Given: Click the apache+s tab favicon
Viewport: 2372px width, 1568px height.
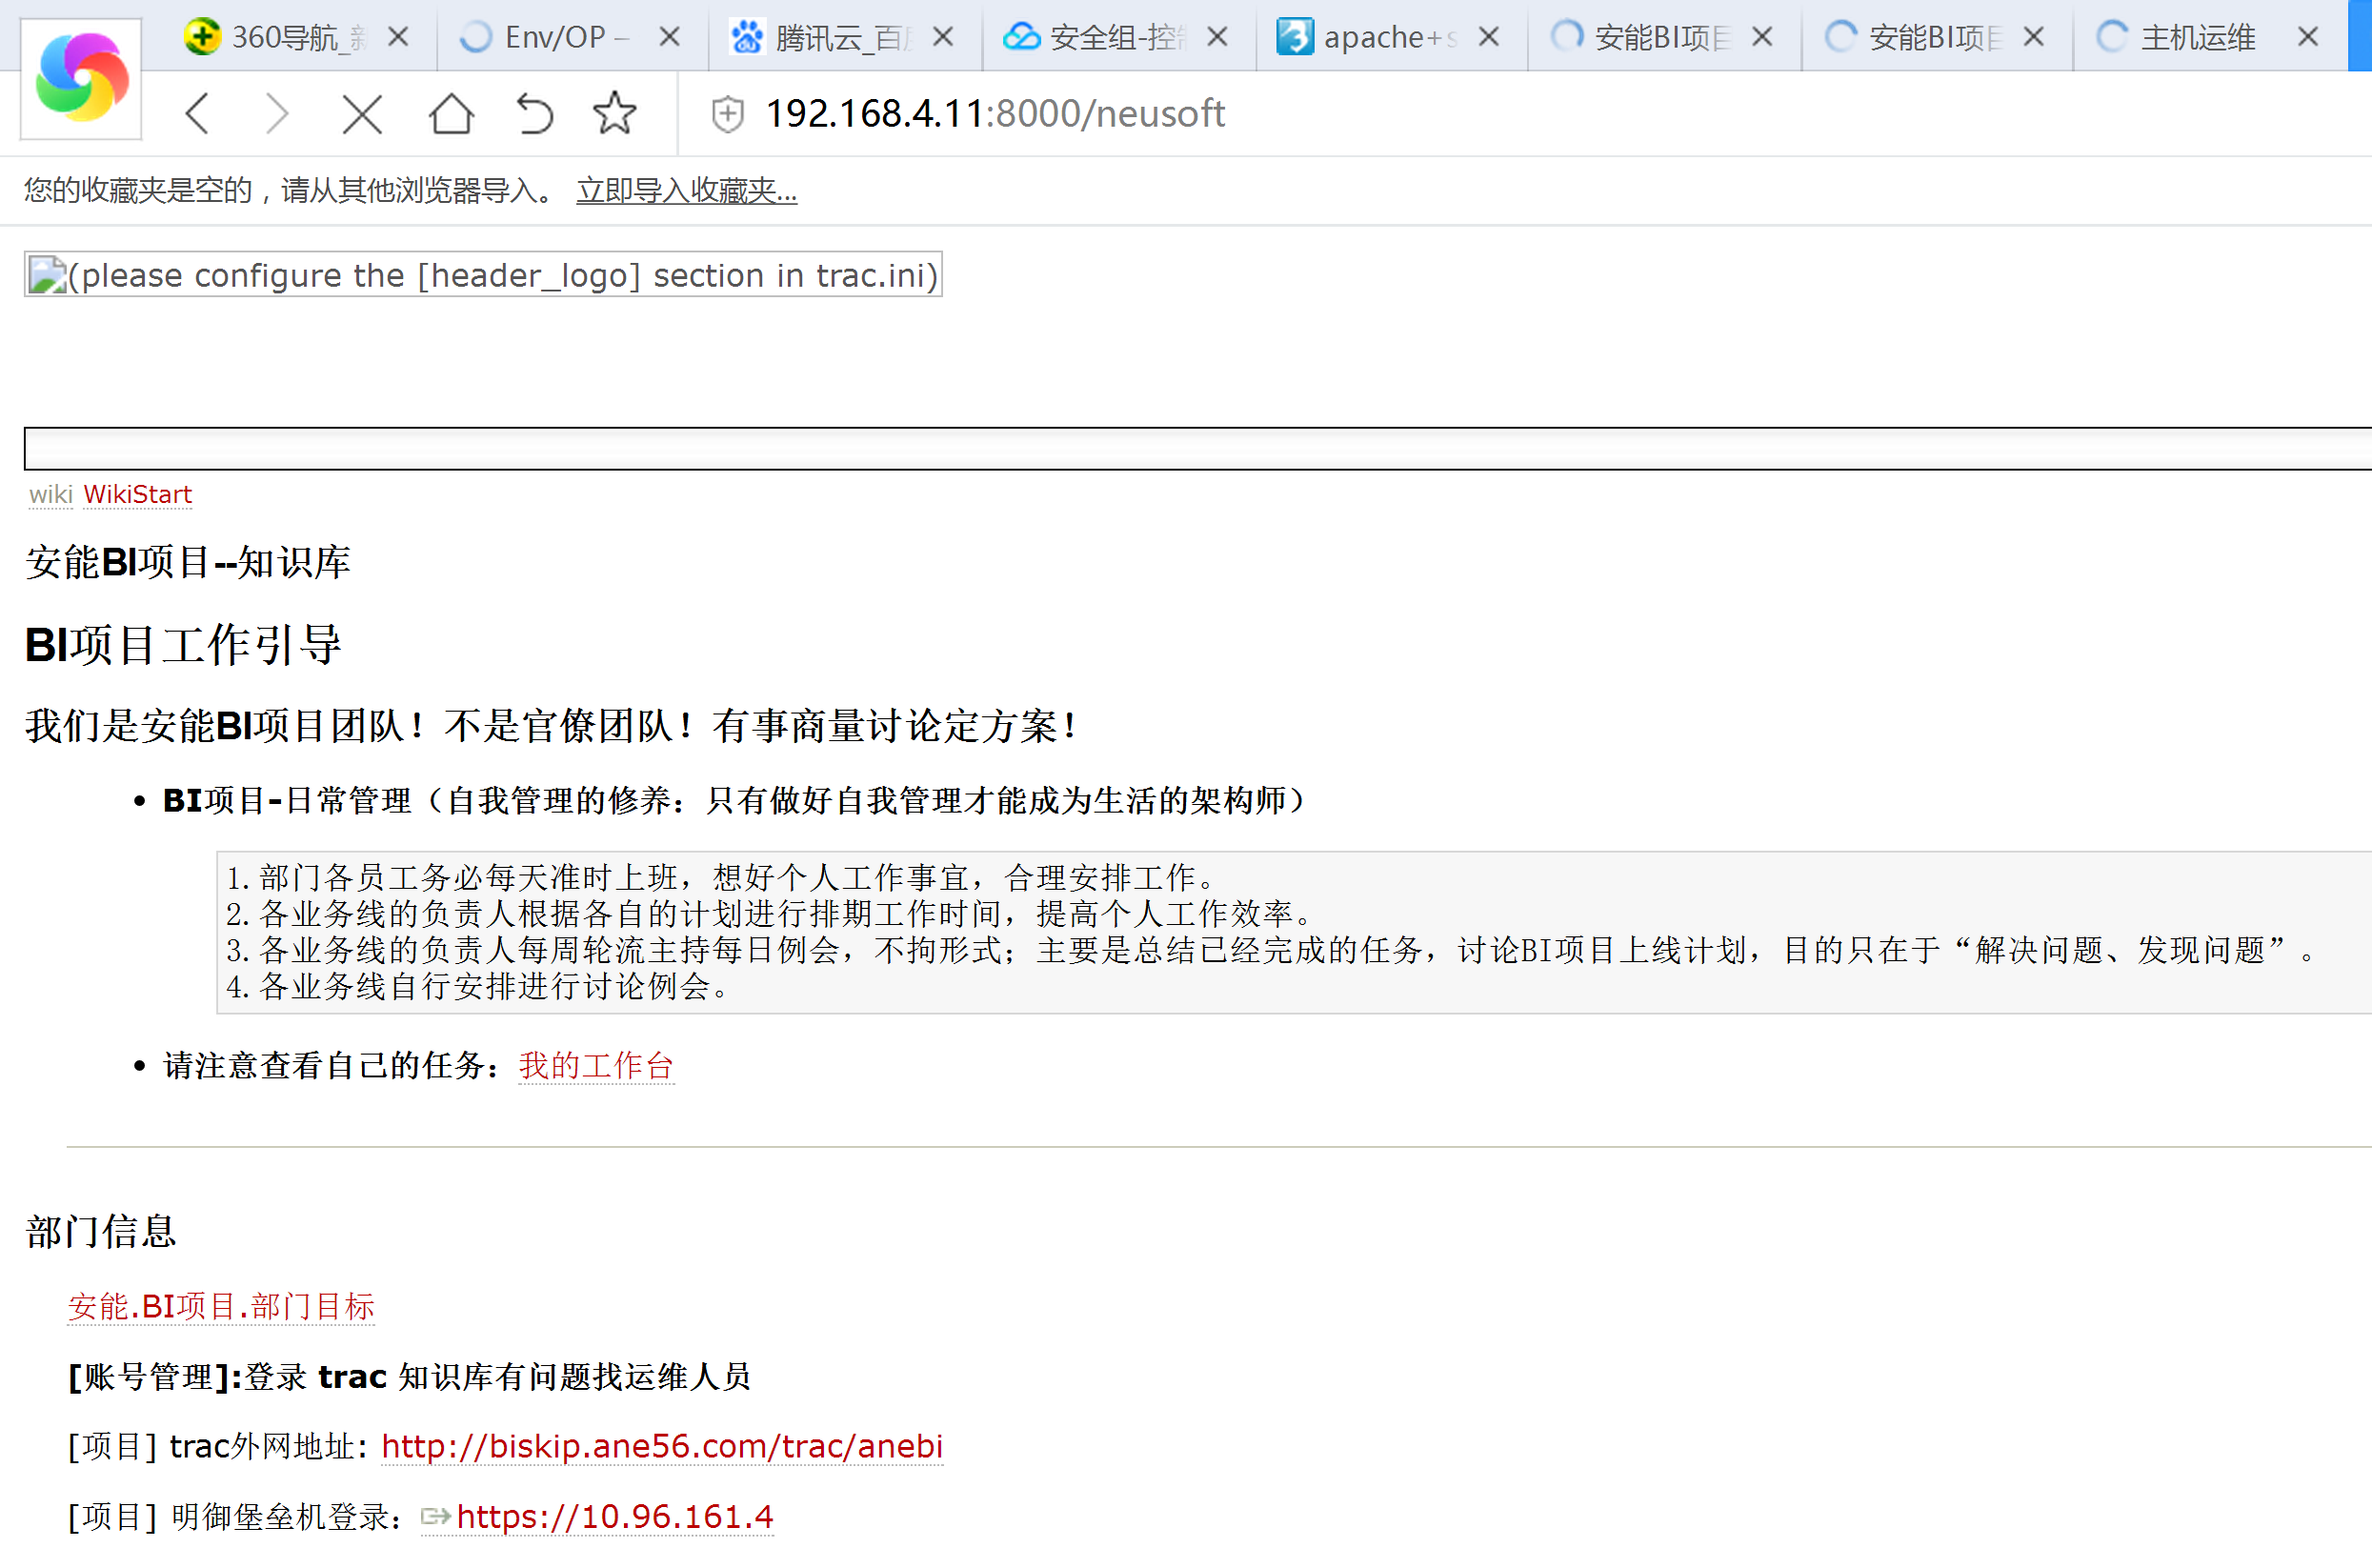Looking at the screenshot, I should 1294,37.
